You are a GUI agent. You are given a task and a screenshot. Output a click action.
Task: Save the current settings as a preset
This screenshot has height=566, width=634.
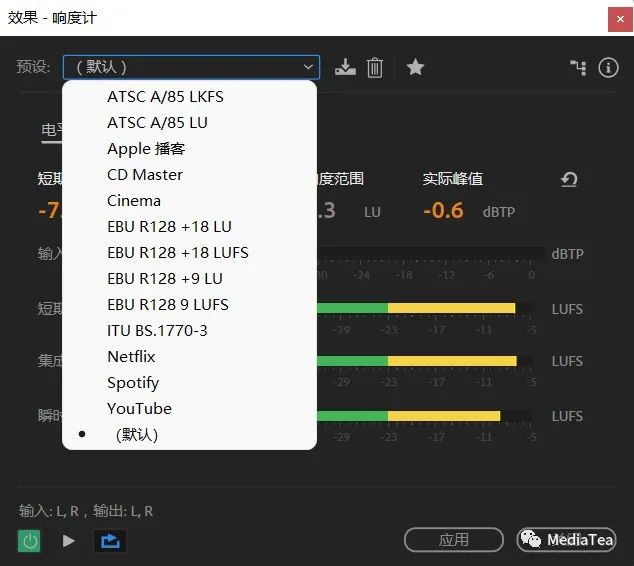tap(345, 67)
